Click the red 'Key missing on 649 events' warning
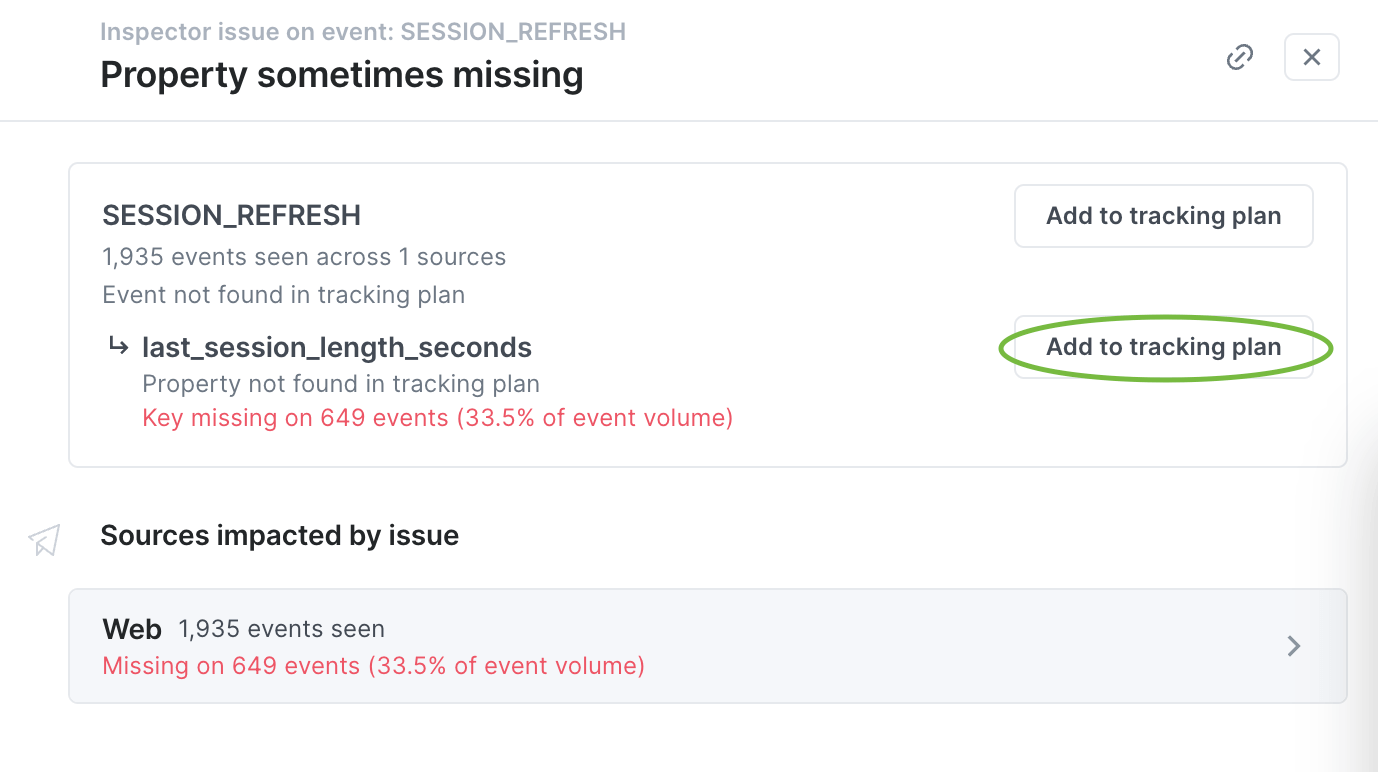Image resolution: width=1378 pixels, height=772 pixels. 438,418
